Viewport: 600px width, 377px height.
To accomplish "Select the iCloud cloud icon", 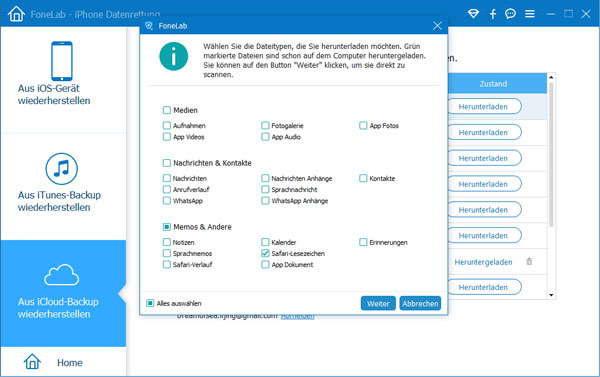I will click(x=62, y=275).
